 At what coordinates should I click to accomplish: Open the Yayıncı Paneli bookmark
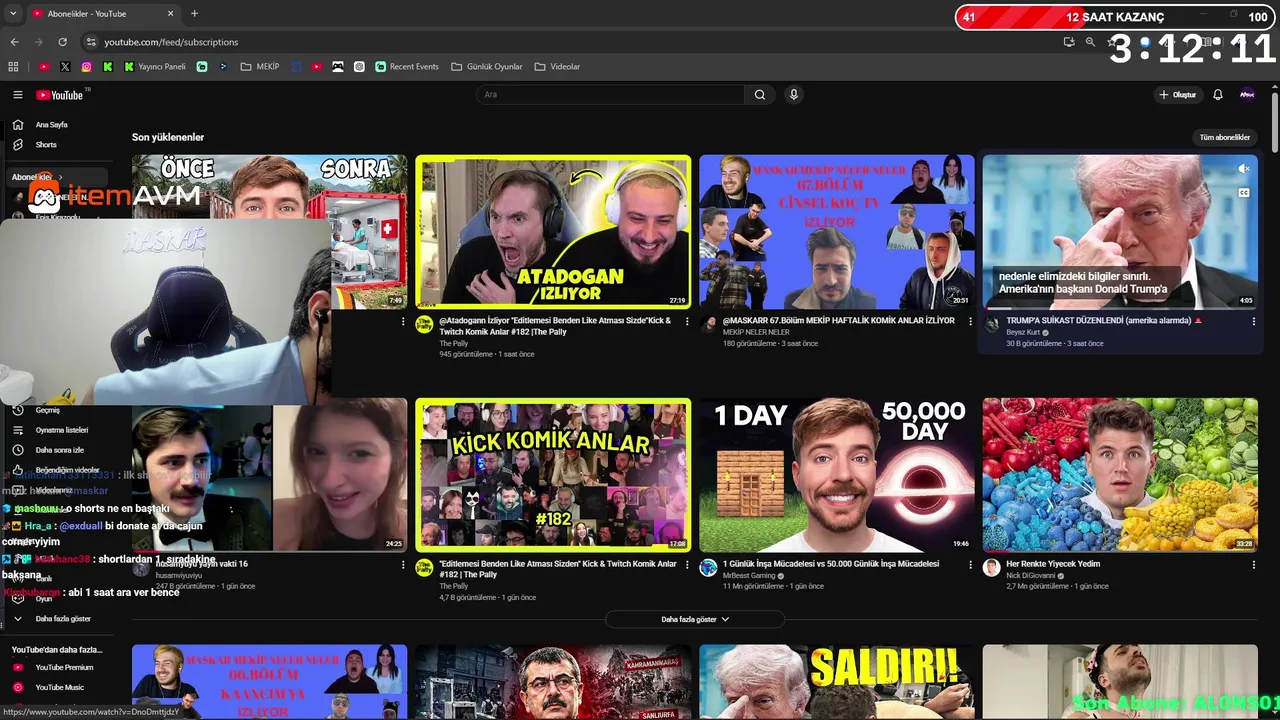click(x=155, y=67)
